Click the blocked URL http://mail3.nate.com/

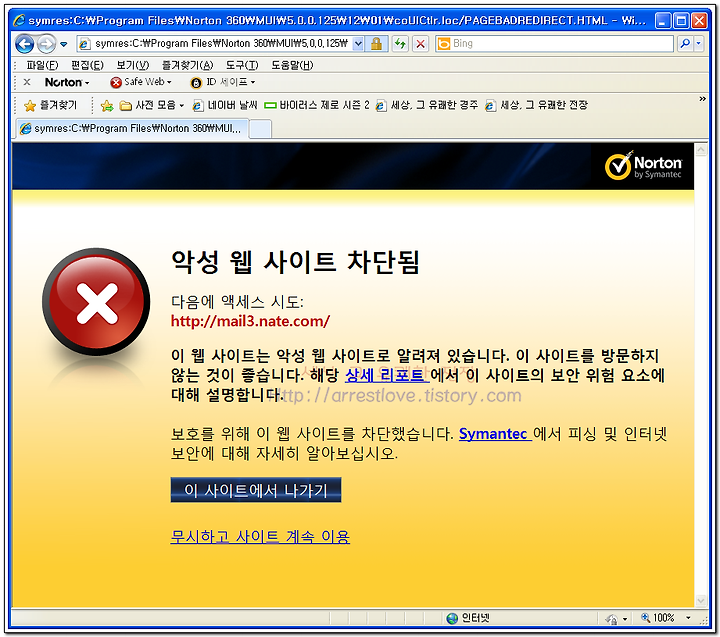coord(250,321)
